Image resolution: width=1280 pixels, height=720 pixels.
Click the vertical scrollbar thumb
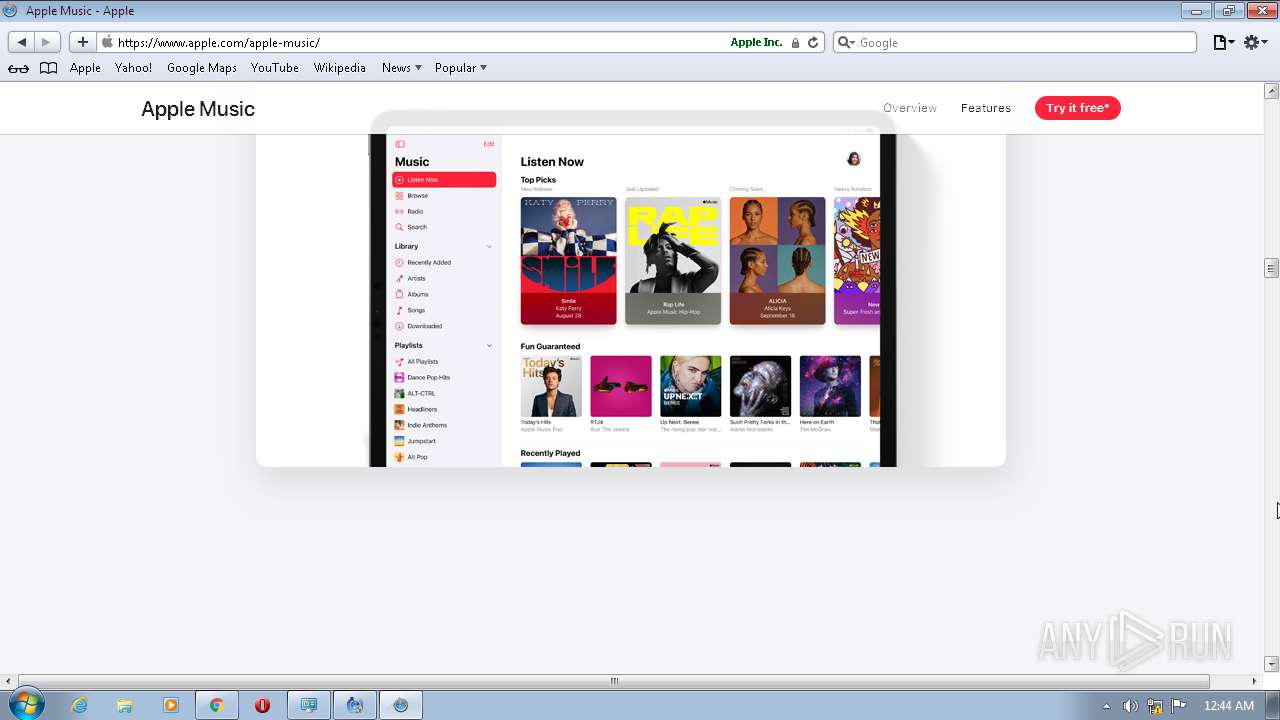coord(1271,268)
